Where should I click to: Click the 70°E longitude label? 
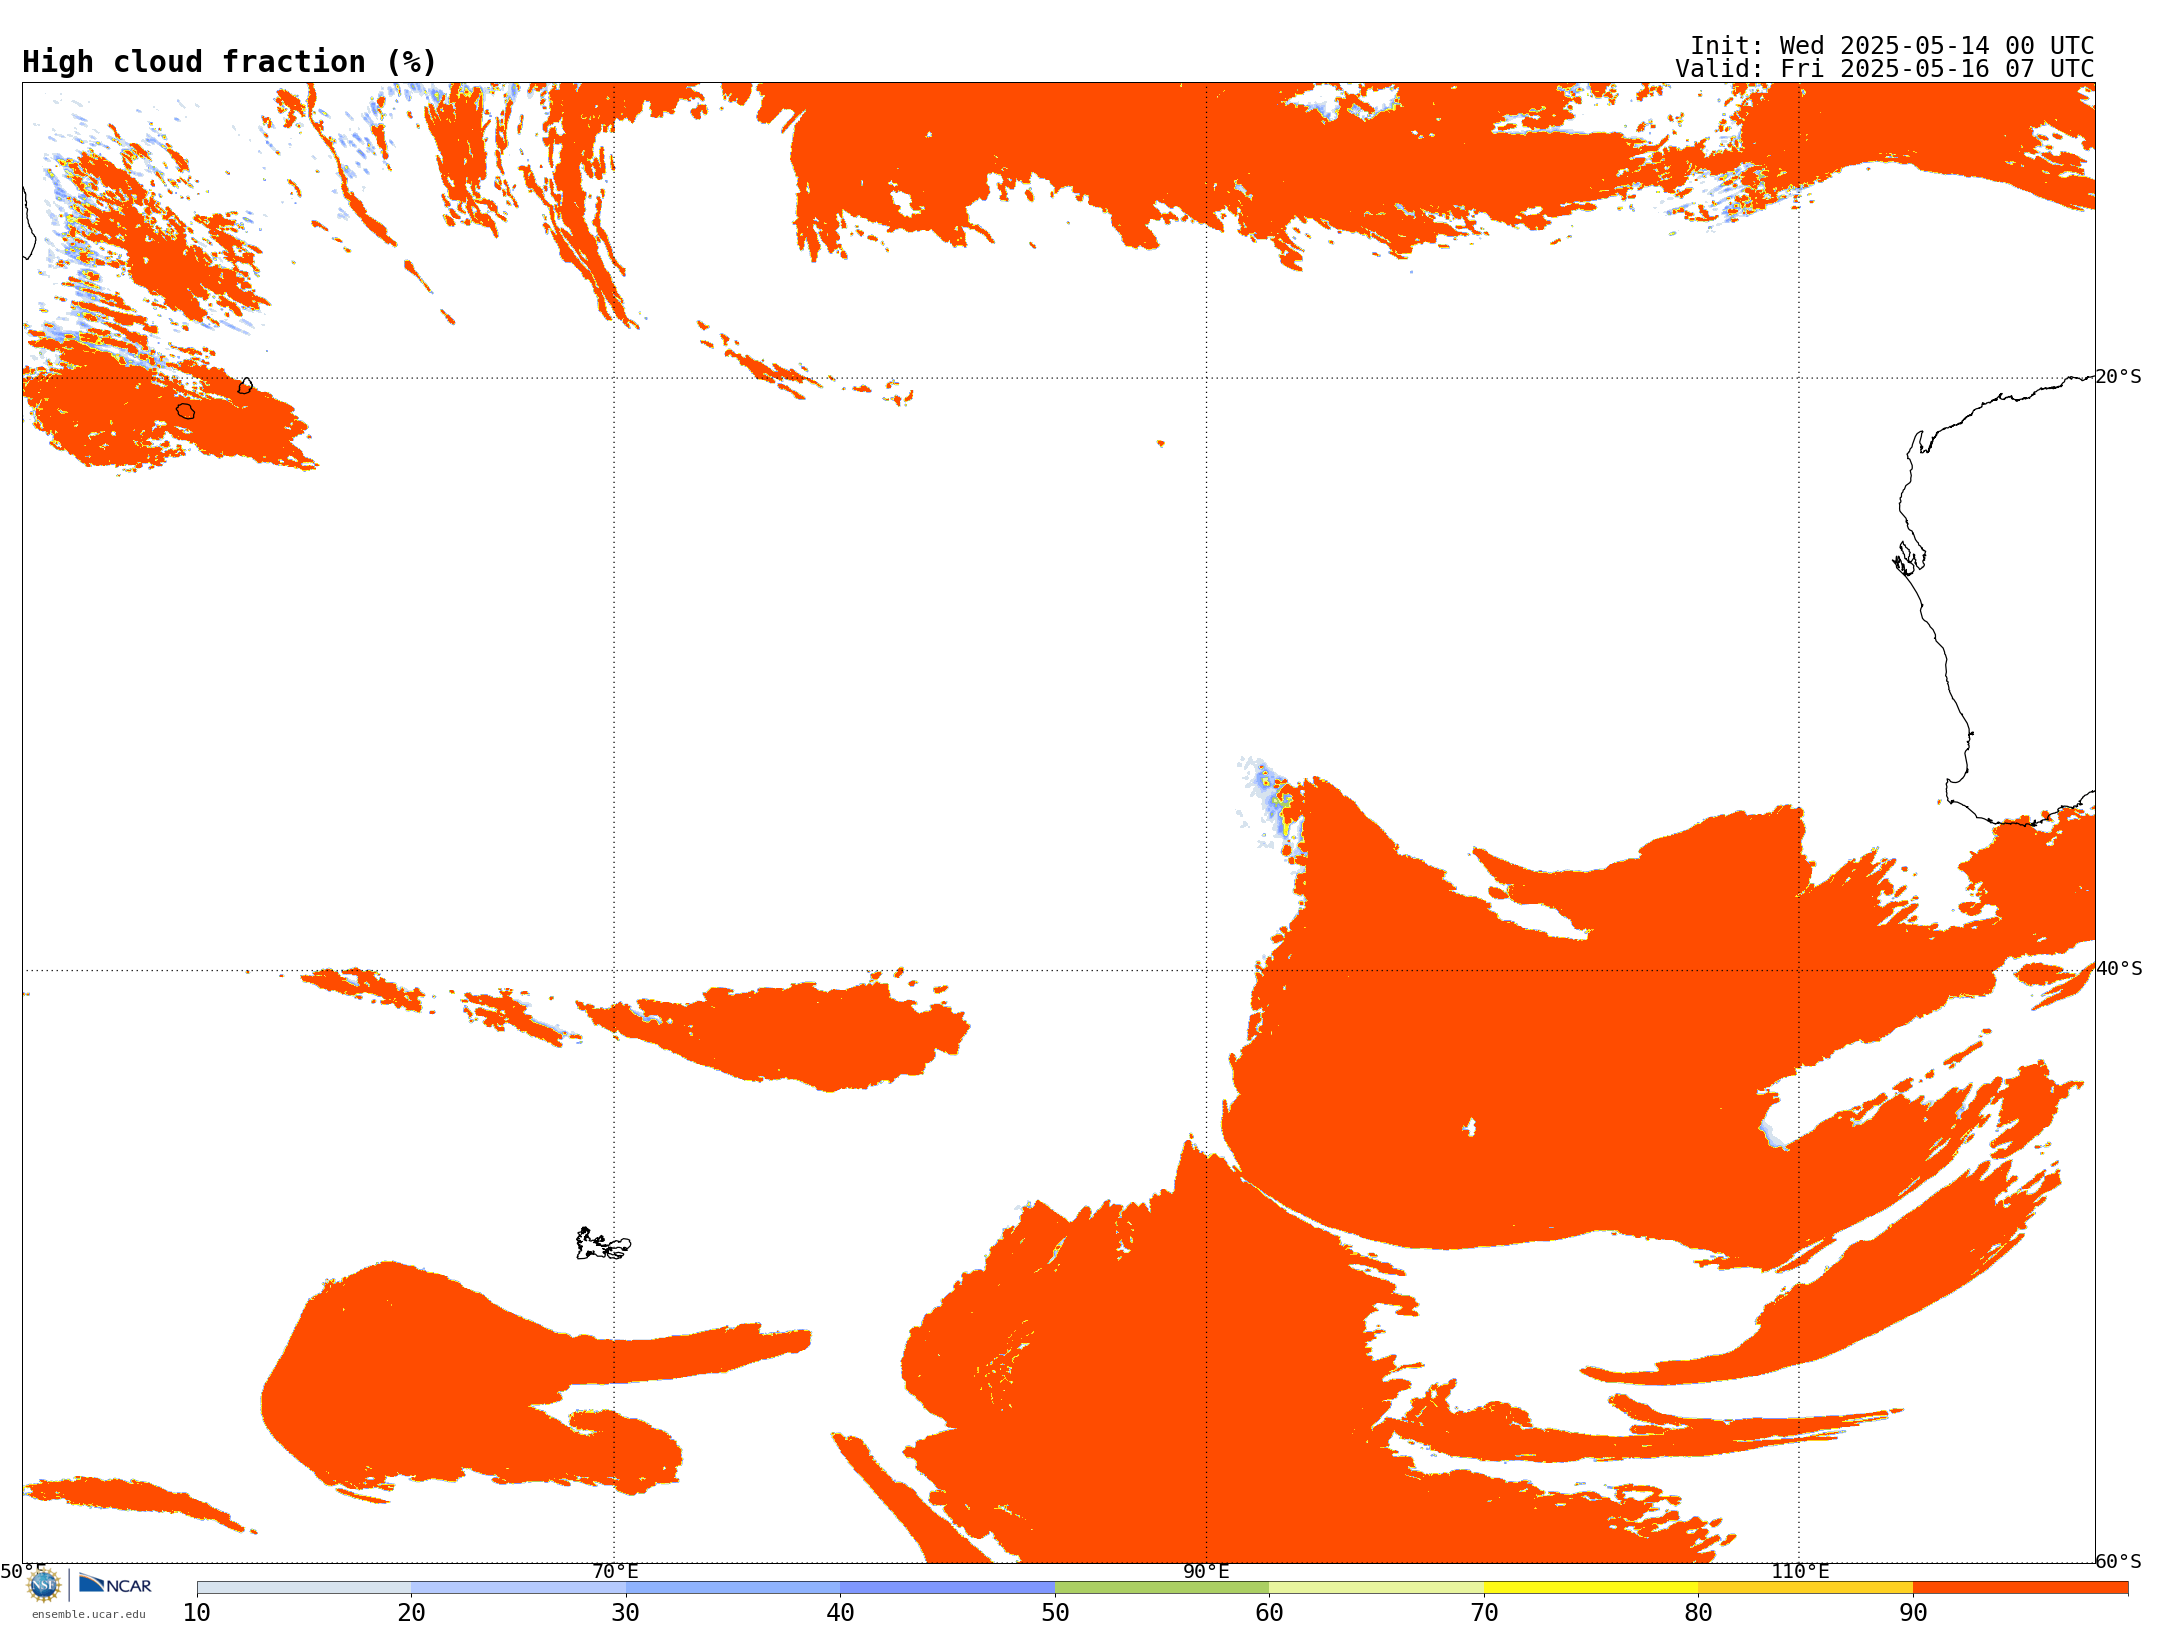[615, 1571]
